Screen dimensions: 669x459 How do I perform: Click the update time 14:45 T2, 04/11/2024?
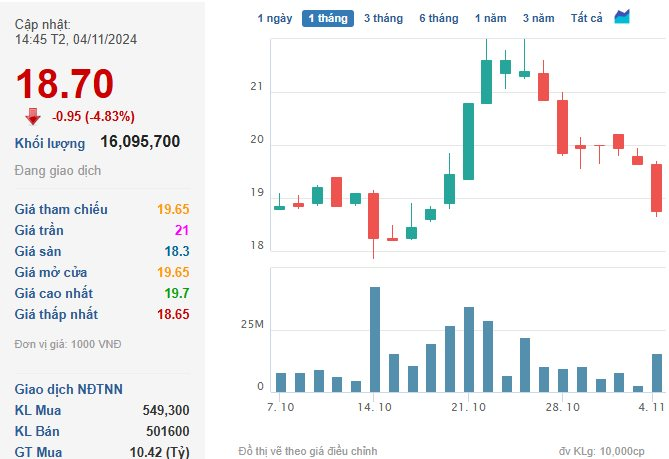click(76, 40)
